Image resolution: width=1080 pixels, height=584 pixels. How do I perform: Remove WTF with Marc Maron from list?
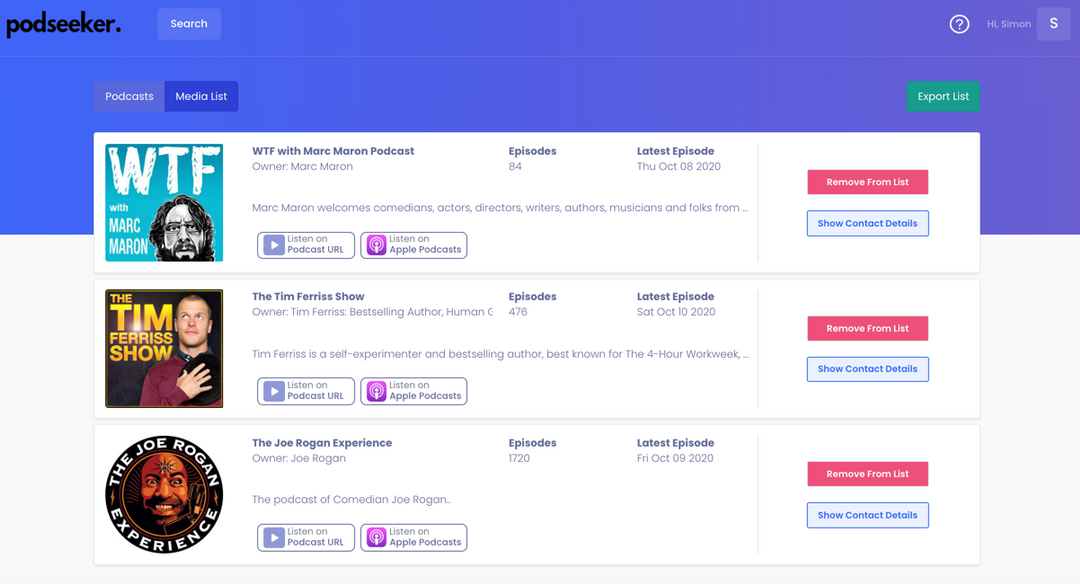867,182
